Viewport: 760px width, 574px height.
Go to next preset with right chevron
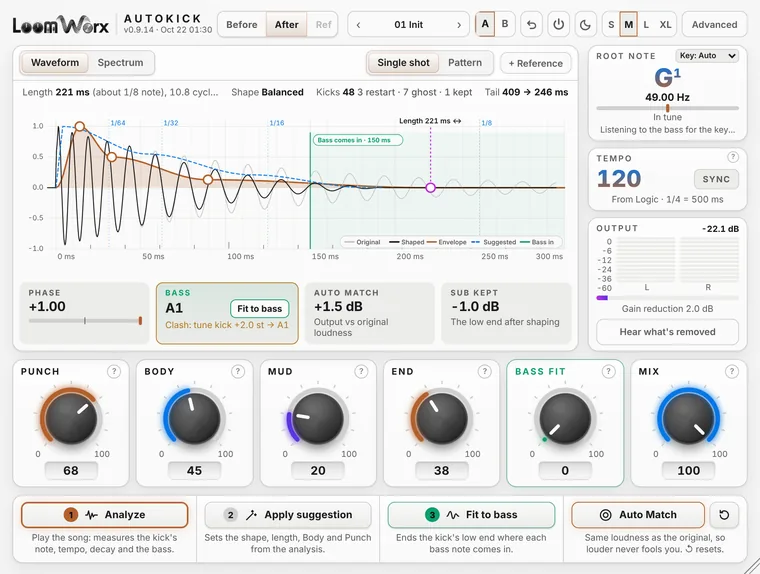tap(459, 25)
